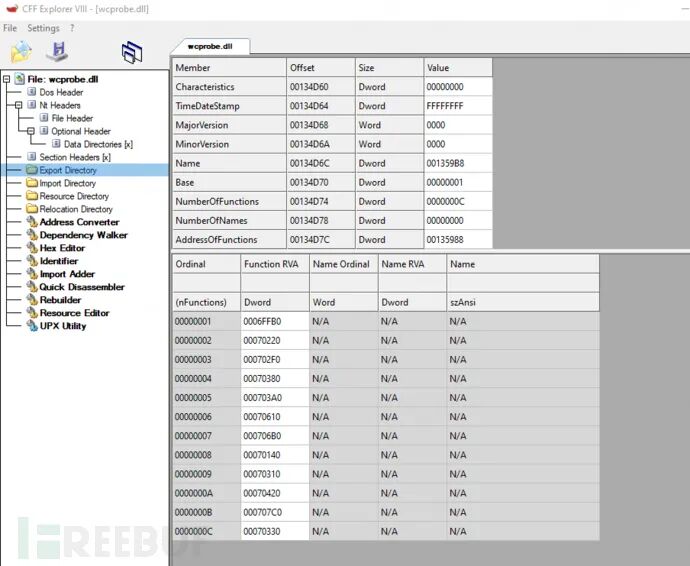Click Function RVA 000702F0 cell
This screenshot has height=566, width=690.
[275, 360]
